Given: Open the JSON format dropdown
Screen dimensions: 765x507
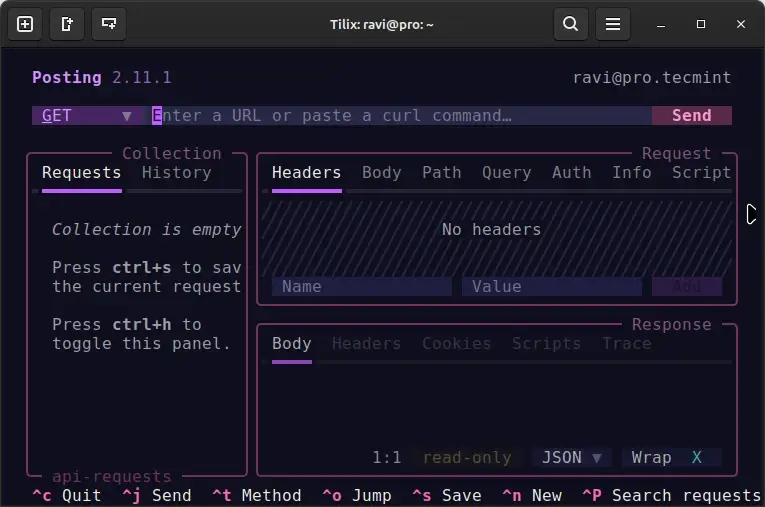Looking at the screenshot, I should click(x=571, y=458).
